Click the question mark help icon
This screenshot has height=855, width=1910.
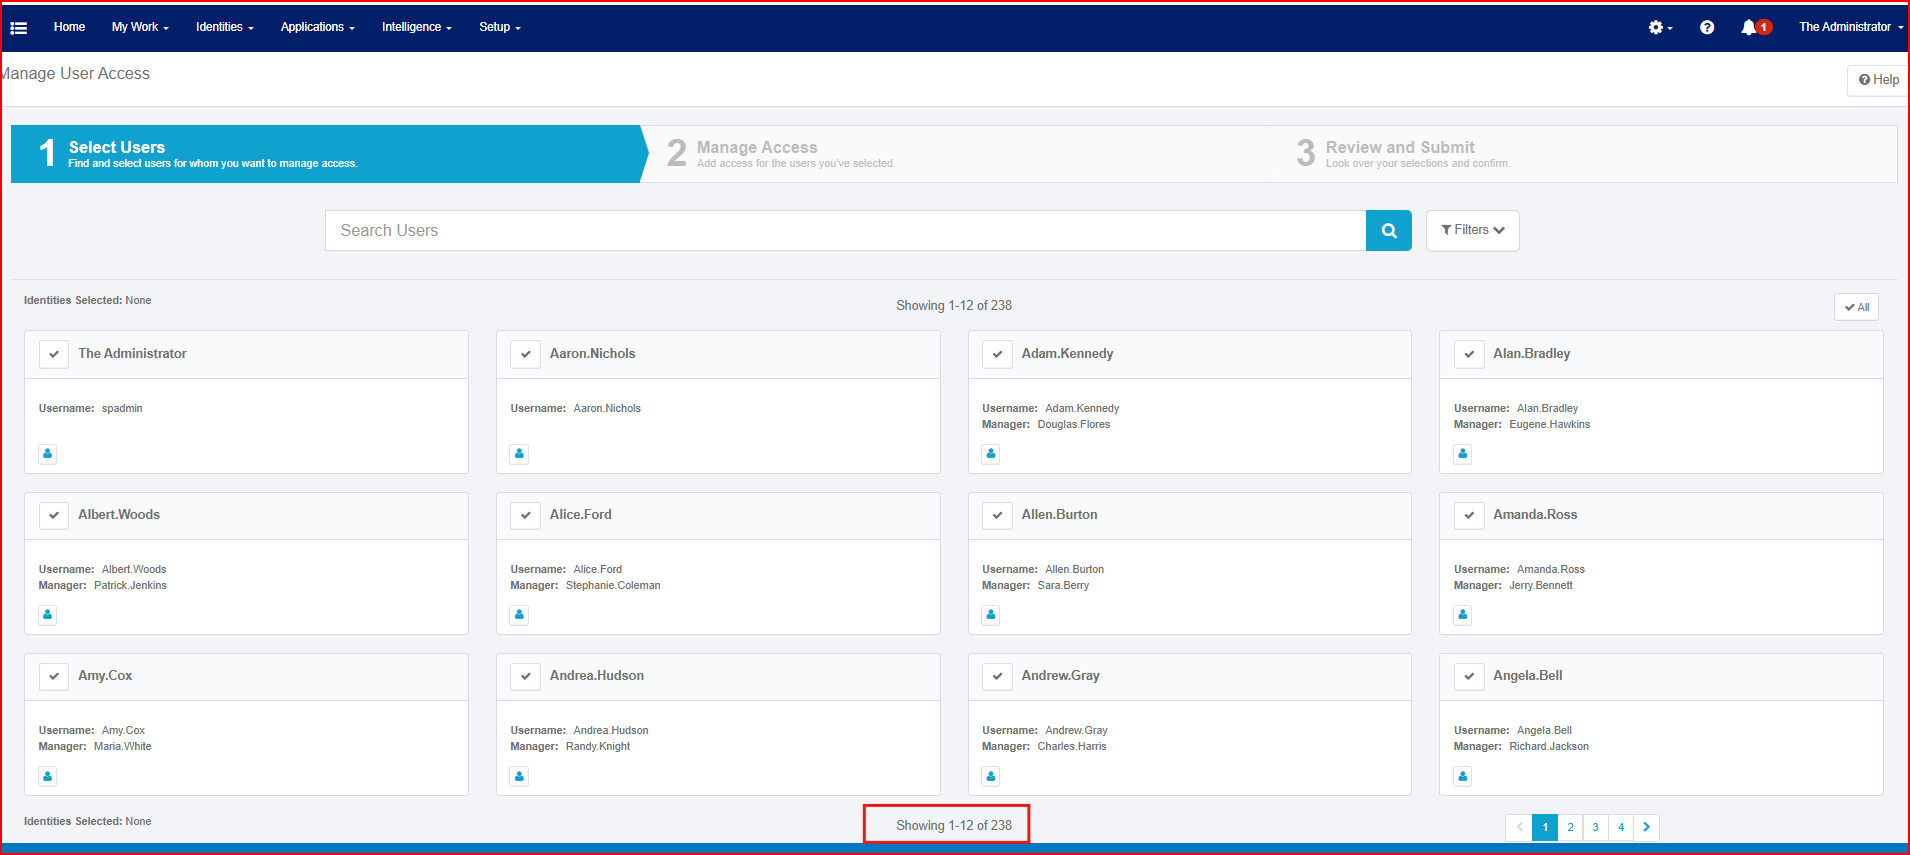pyautogui.click(x=1707, y=27)
